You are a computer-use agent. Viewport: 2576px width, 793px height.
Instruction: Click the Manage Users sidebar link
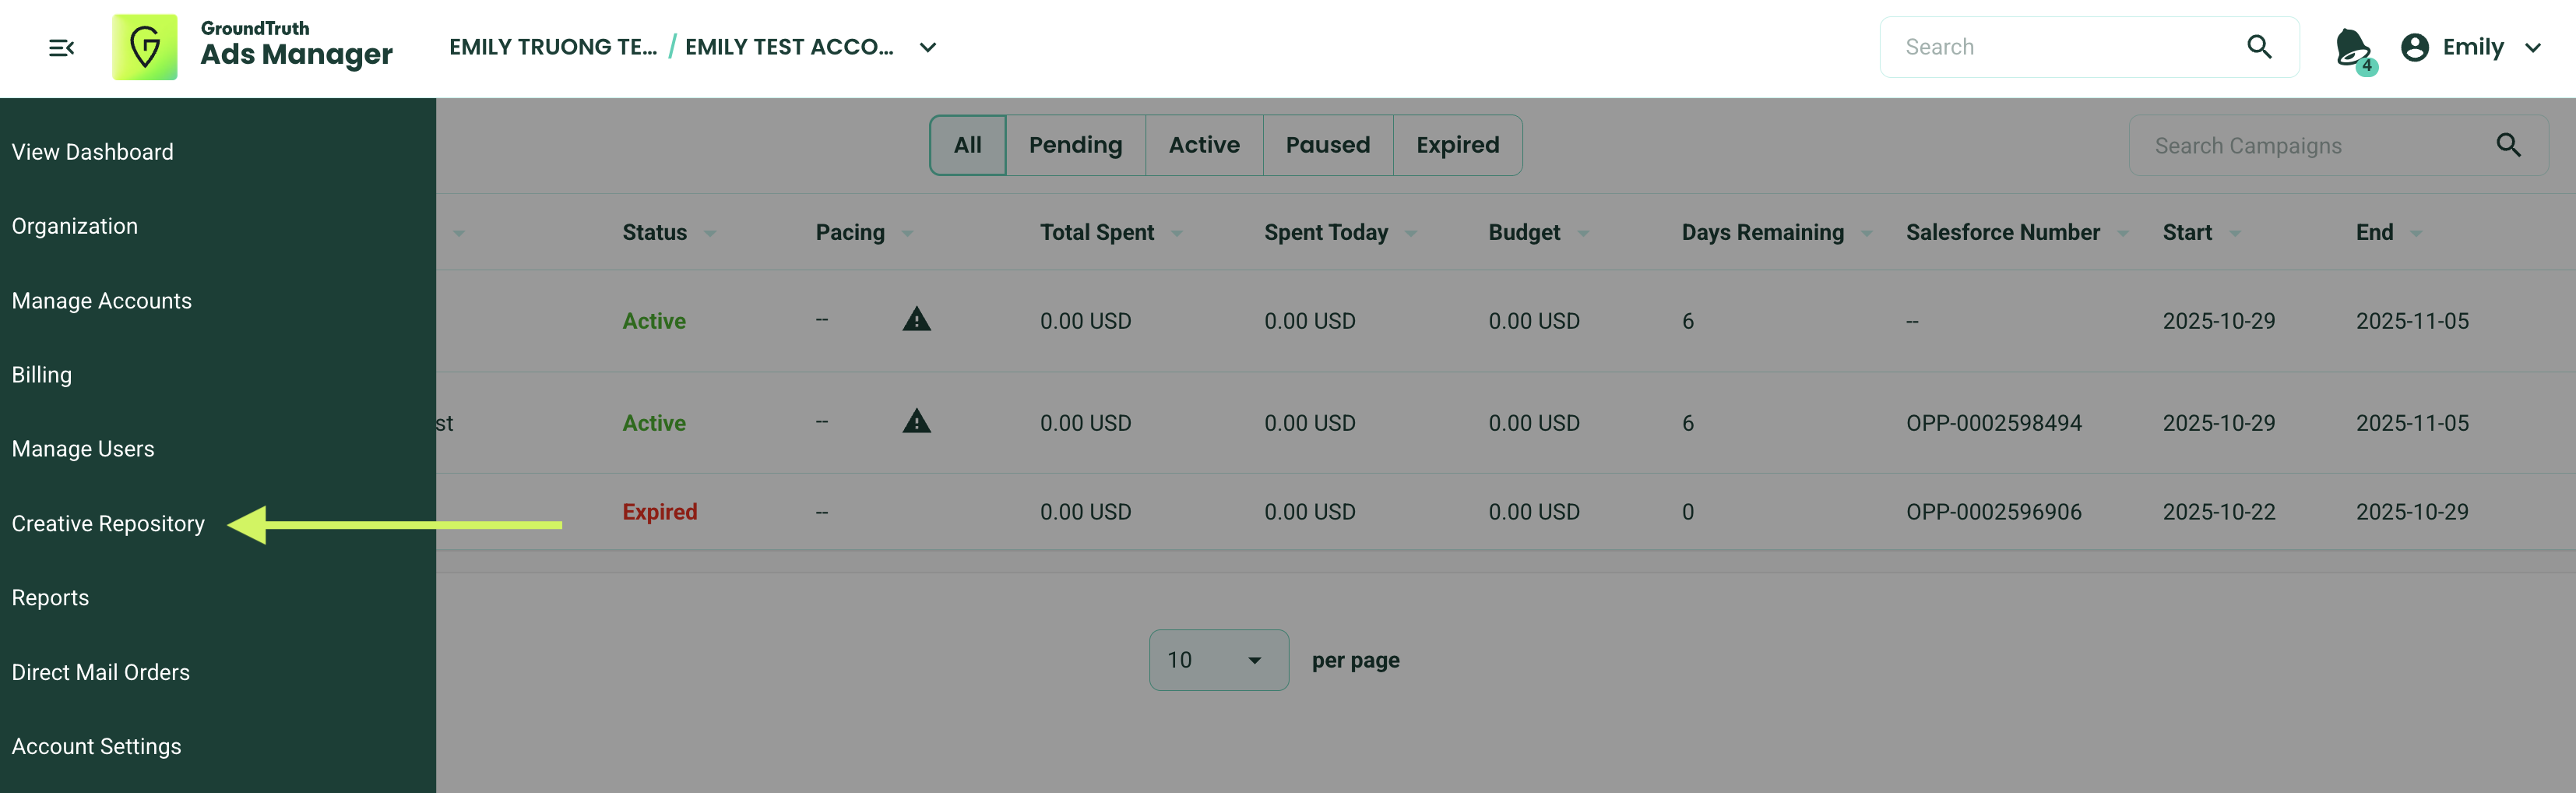point(83,449)
